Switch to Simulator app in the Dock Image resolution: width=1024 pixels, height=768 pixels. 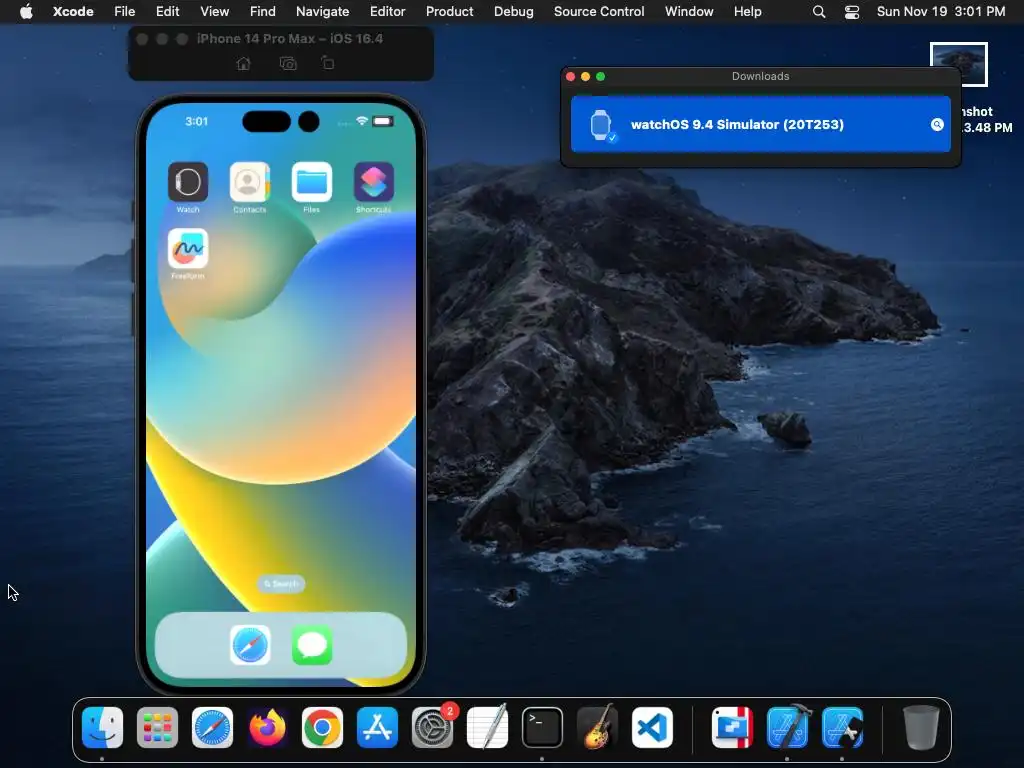coord(842,727)
